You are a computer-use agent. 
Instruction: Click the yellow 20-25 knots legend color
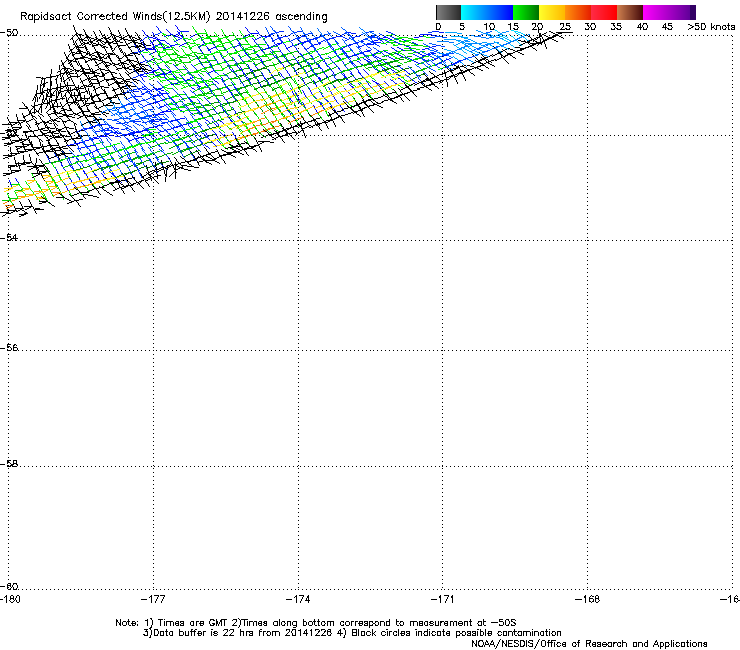(552, 12)
